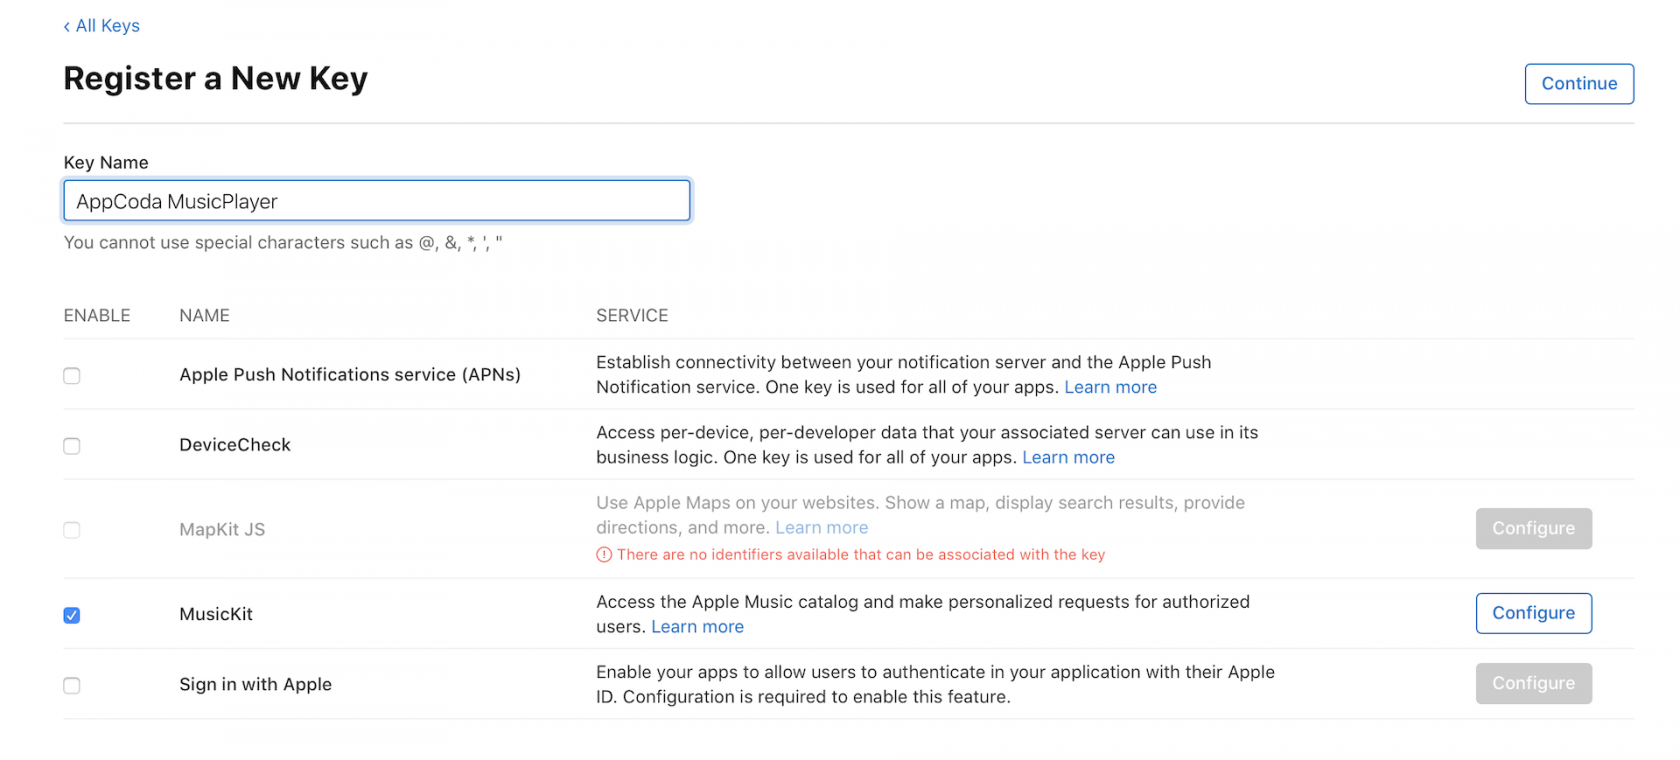Enable Sign in with Apple checkbox
Image resolution: width=1680 pixels, height=760 pixels.
72,685
